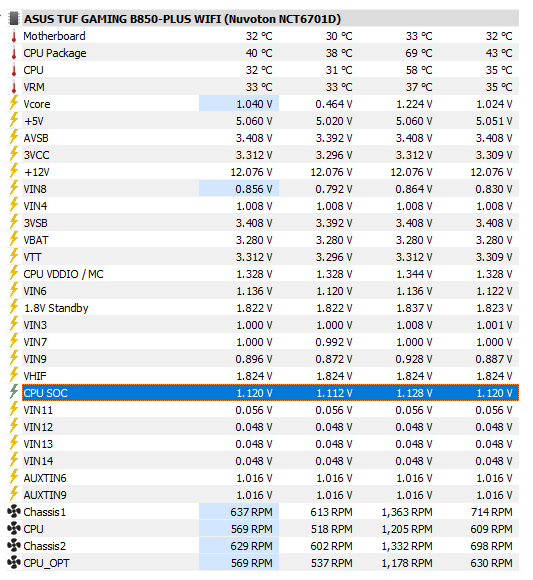
Task: Select the VIN3 sensor label
Action: pos(35,325)
